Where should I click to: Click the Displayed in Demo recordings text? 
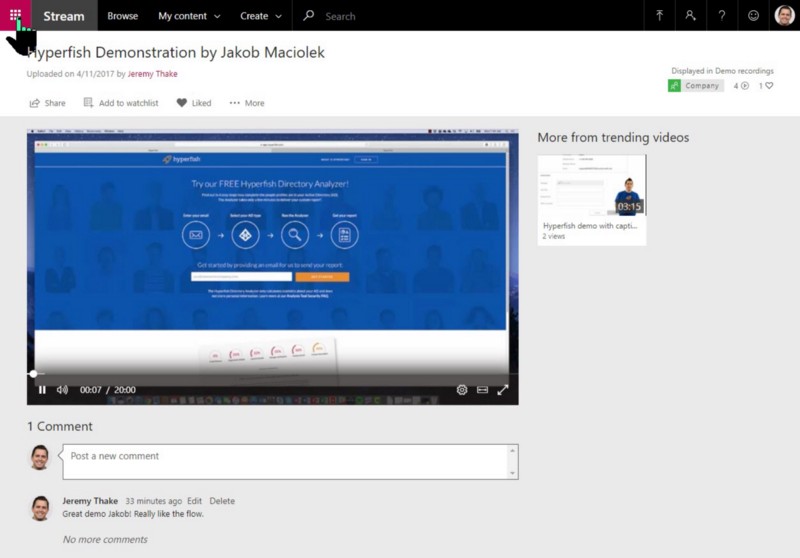[x=722, y=71]
